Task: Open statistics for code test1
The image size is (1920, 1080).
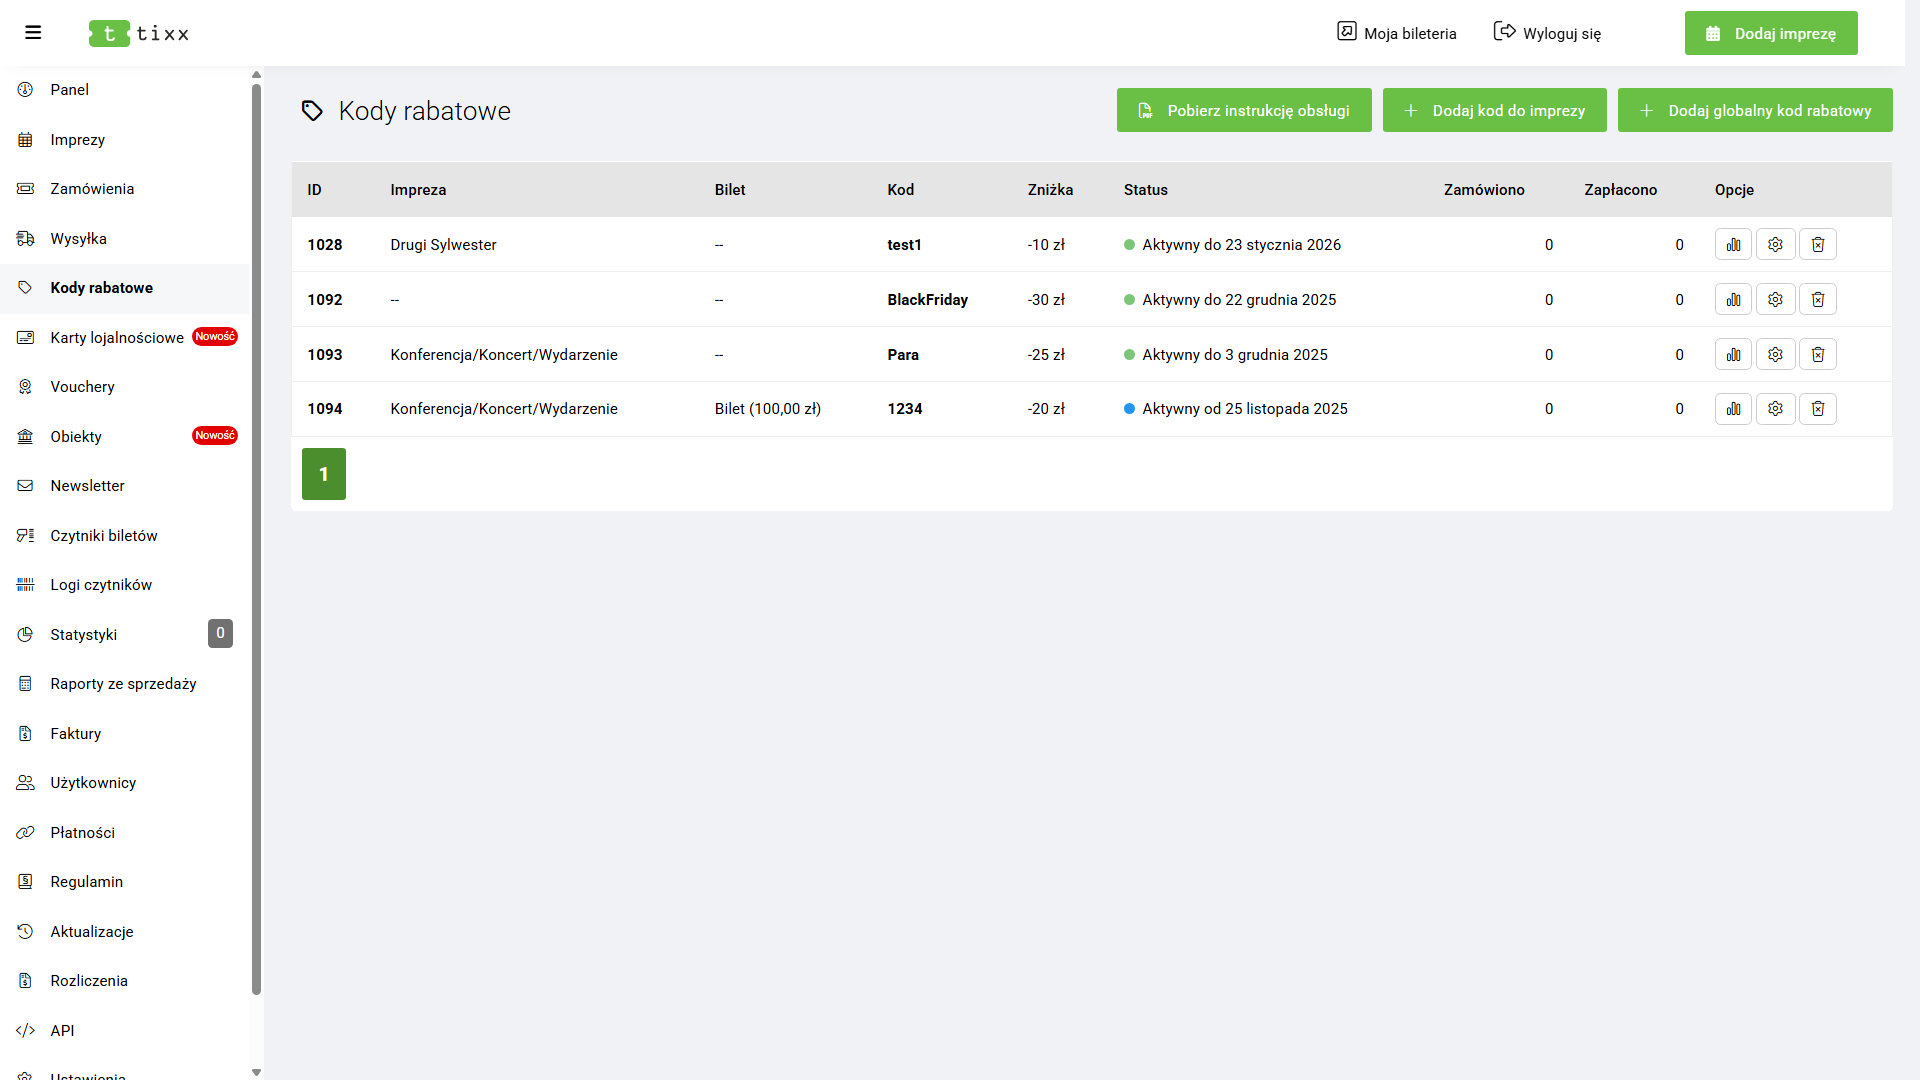Action: click(1733, 245)
